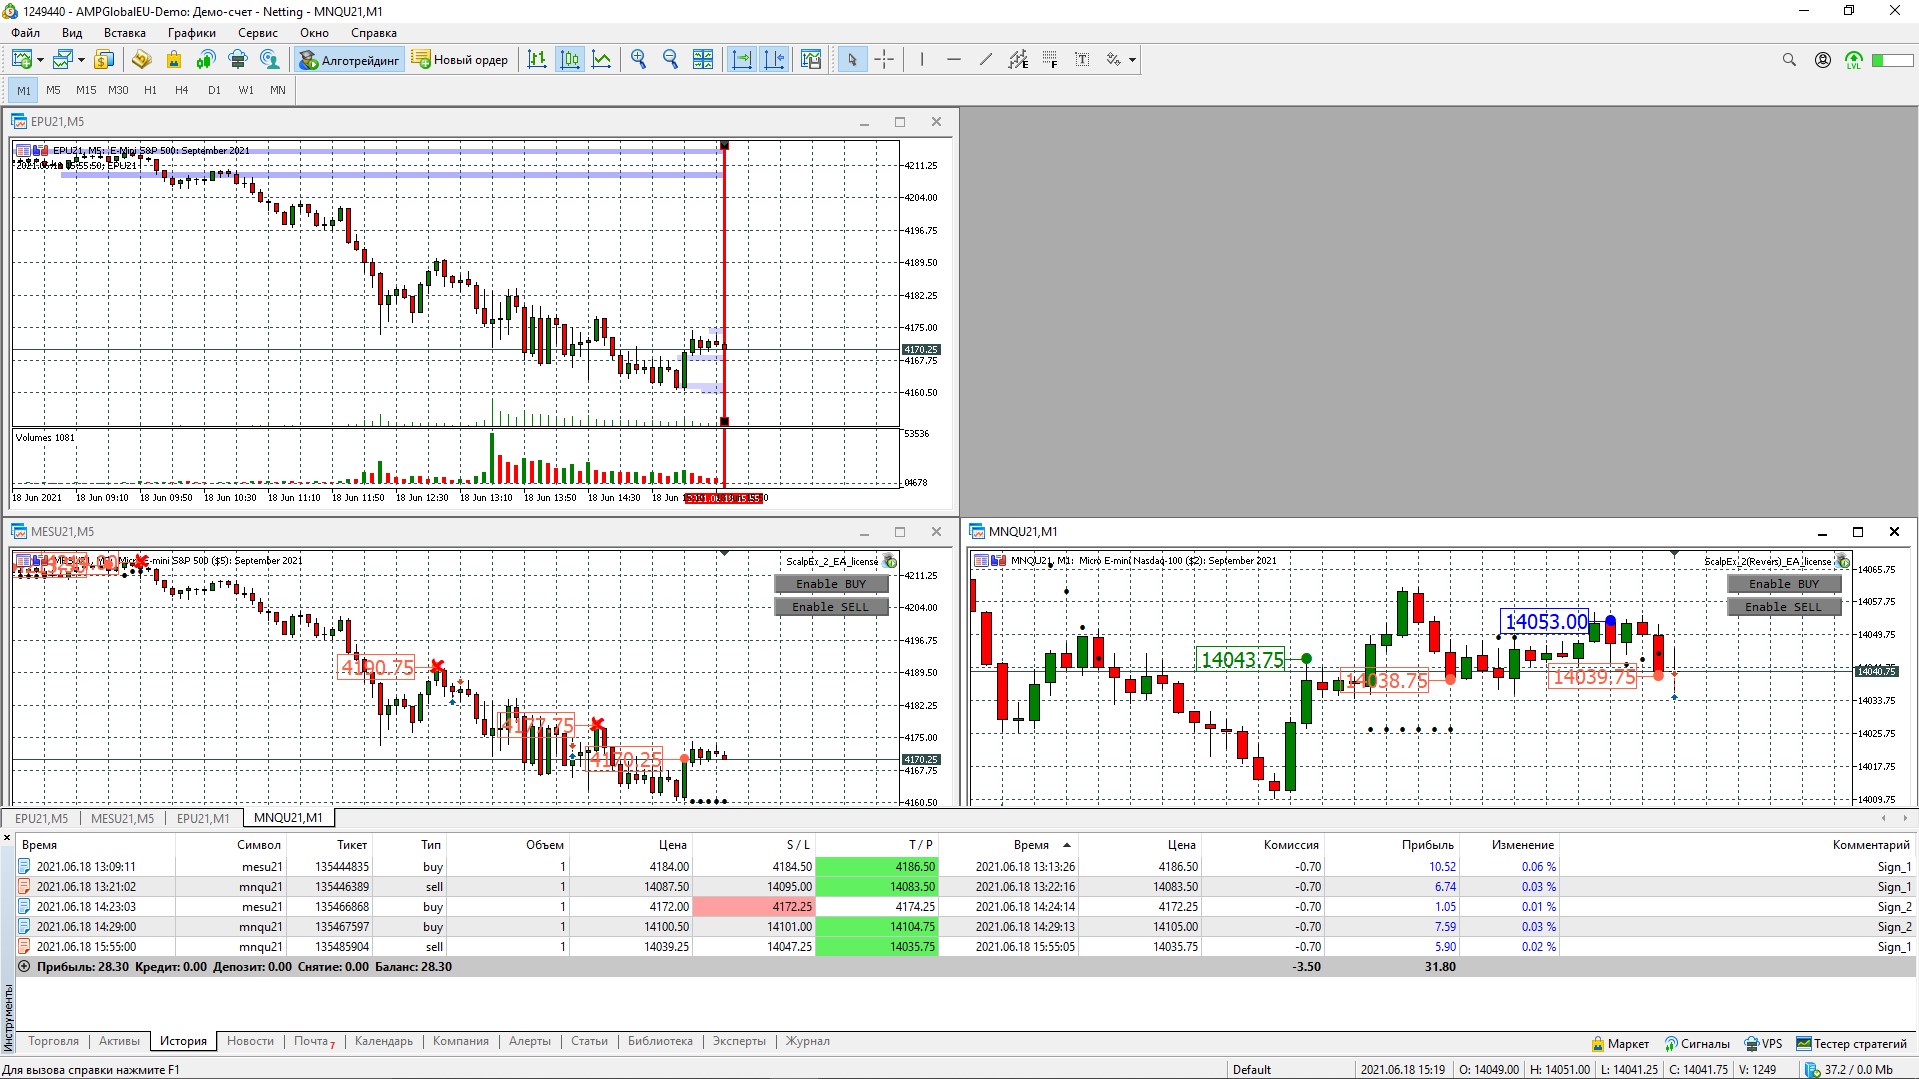
Task: Open the VPS cloud server icon
Action: [x=238, y=60]
